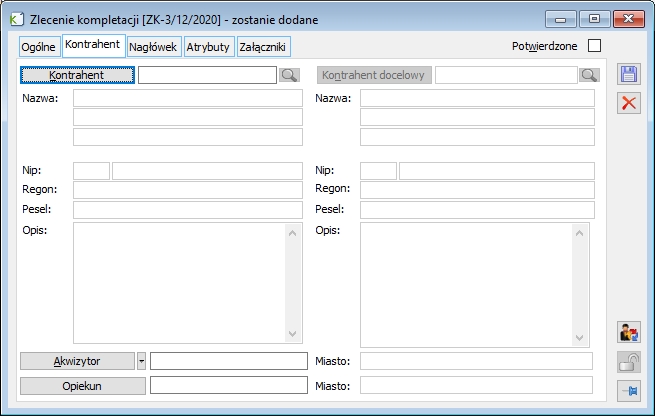
Task: Select the Atrybuty tab
Action: coord(208,47)
